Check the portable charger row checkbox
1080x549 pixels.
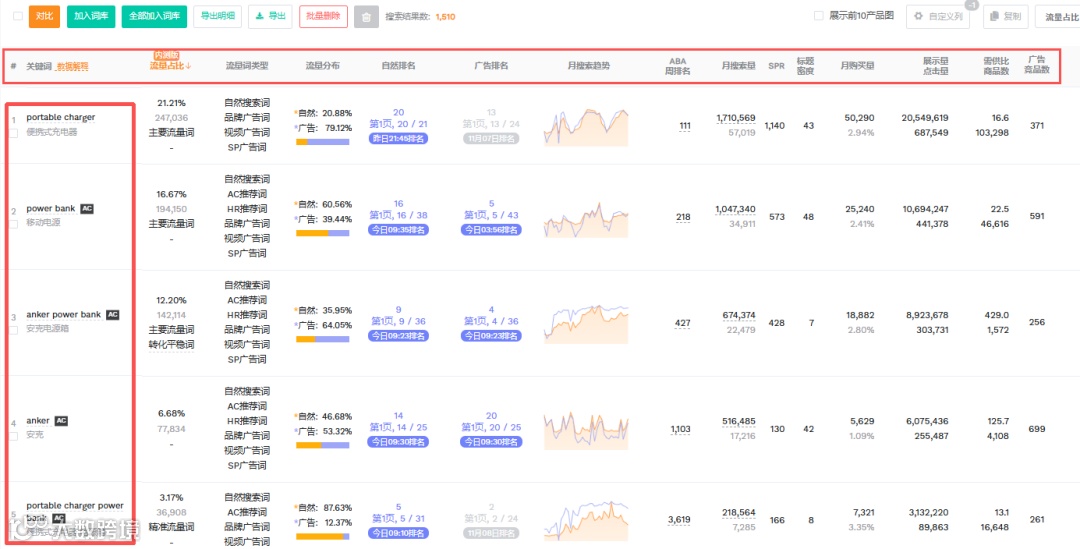click(14, 134)
